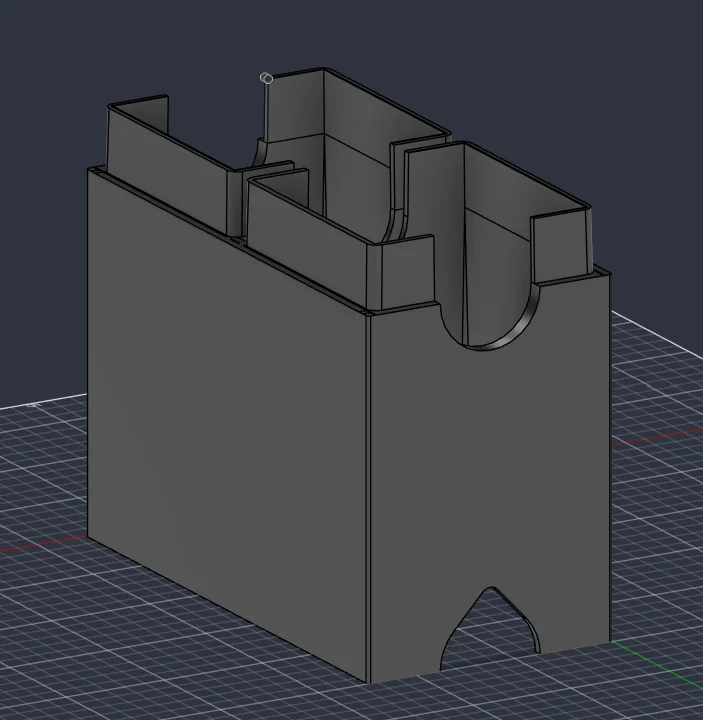This screenshot has height=720, width=703.
Task: Click the circular cursor marker at top corner
Action: (266, 79)
